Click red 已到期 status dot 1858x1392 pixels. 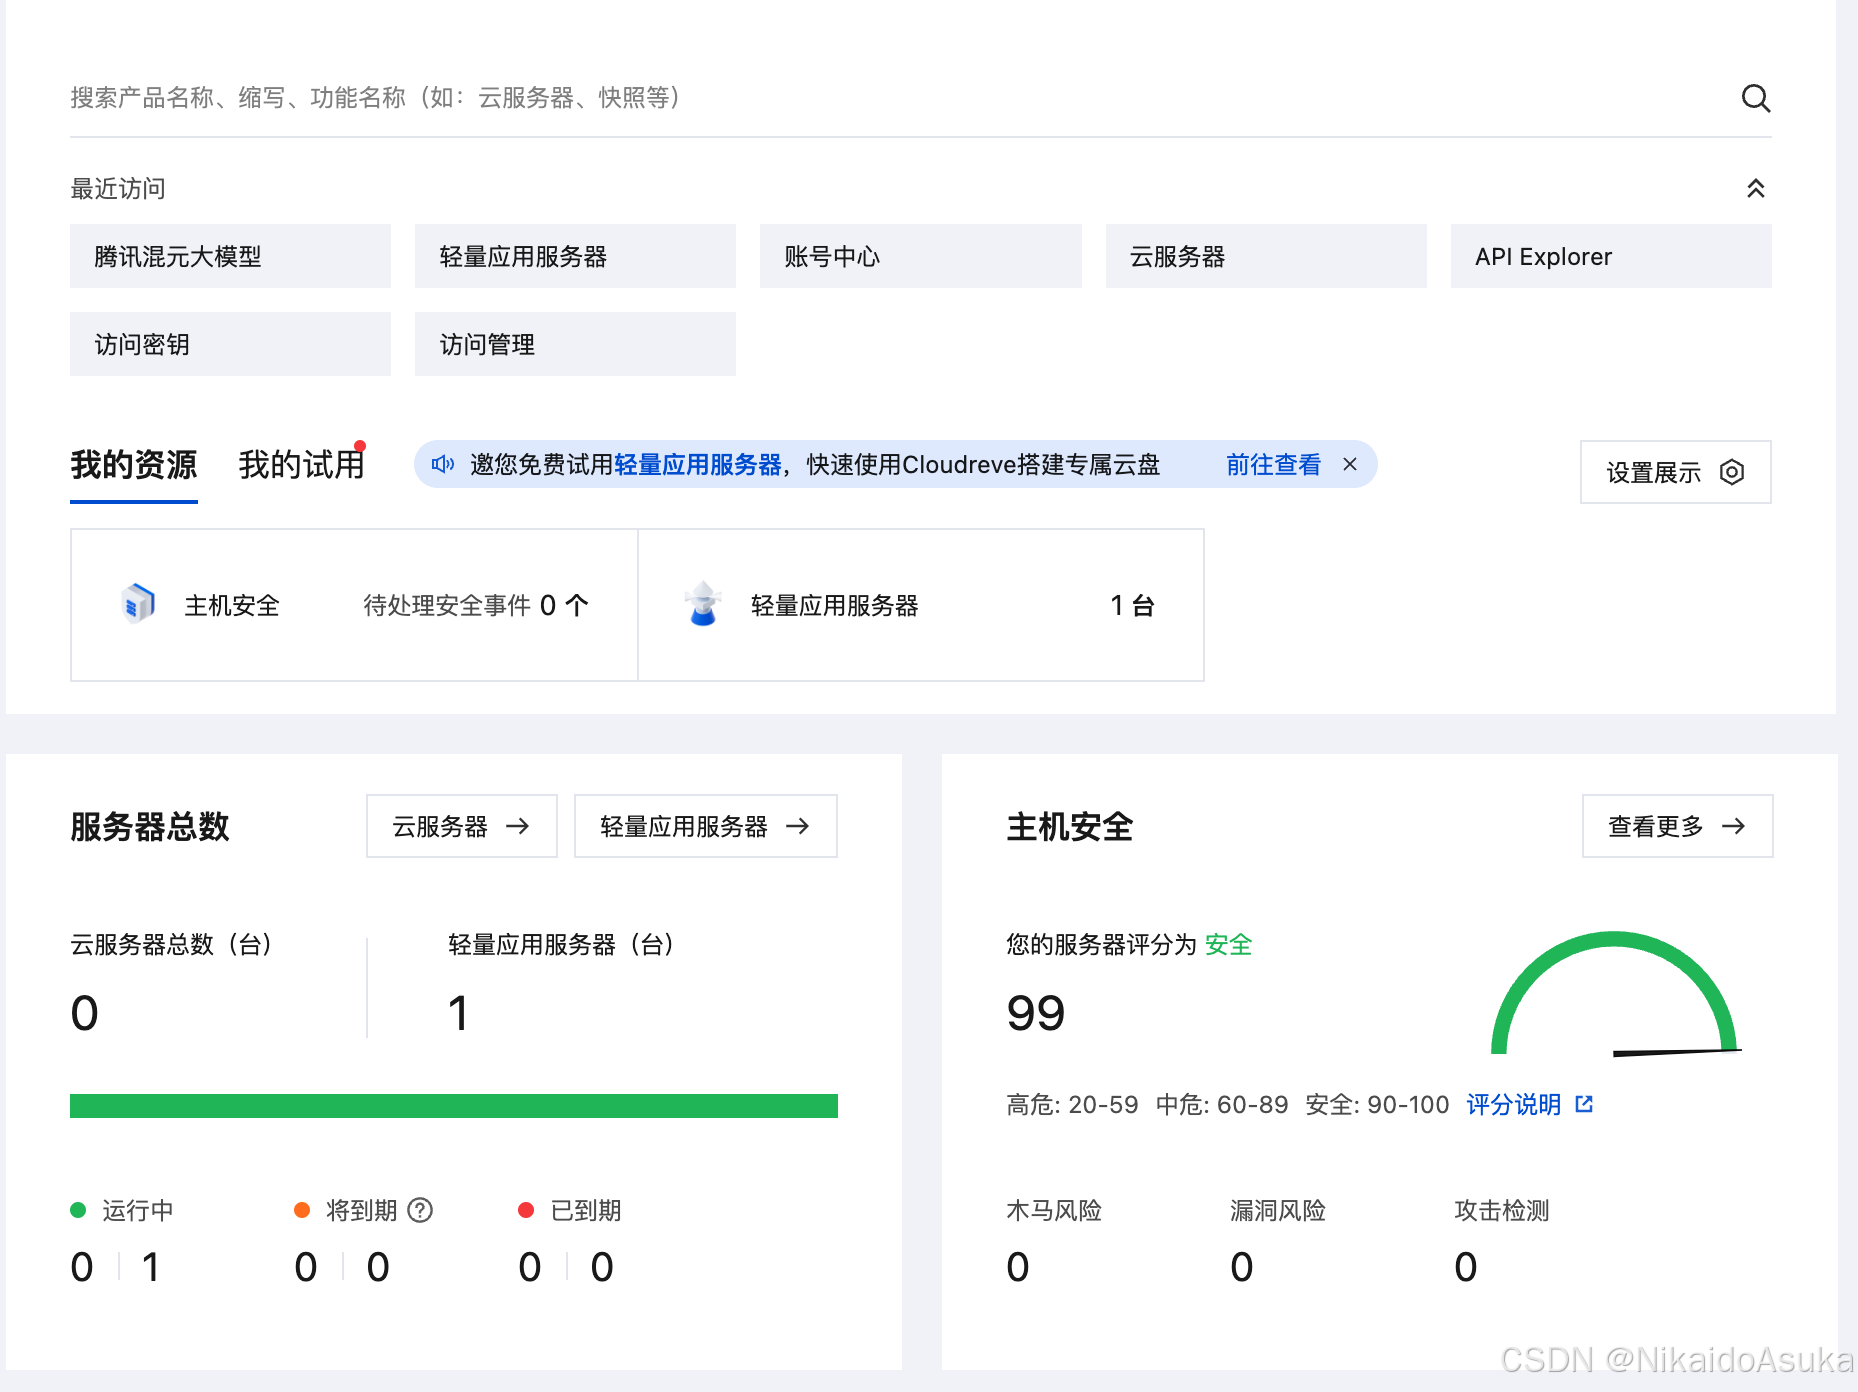click(526, 1210)
